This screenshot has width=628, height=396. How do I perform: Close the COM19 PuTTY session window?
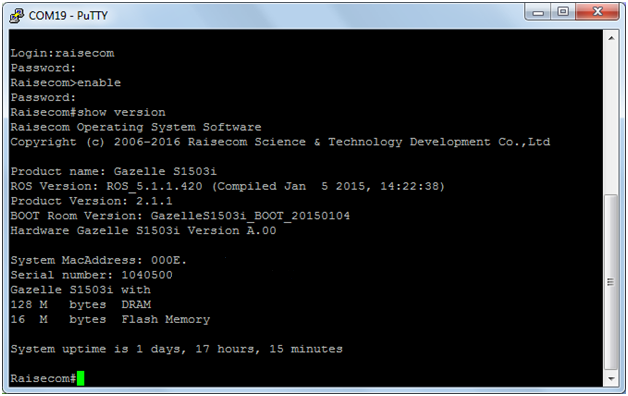[598, 12]
